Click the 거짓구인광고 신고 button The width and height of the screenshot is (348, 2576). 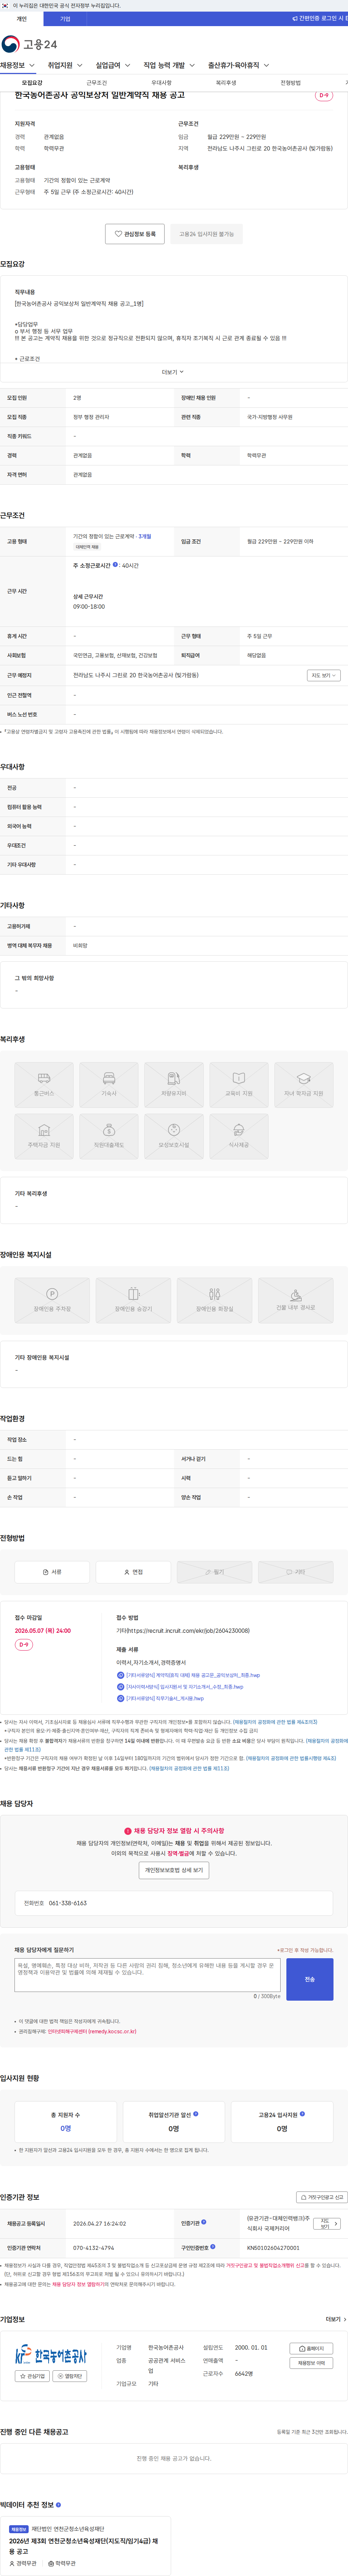(322, 2197)
